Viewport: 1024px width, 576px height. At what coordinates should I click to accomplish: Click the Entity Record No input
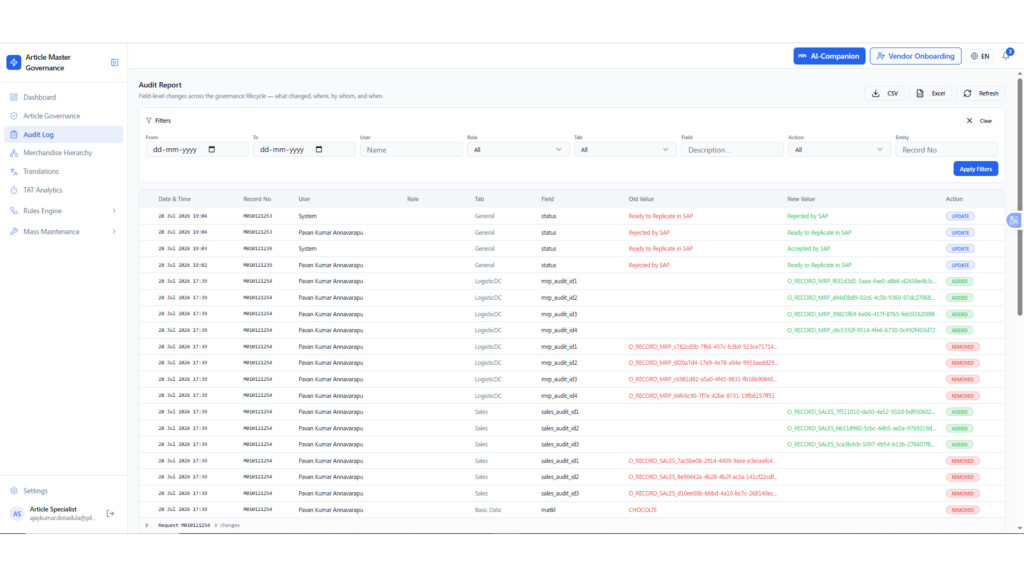(x=946, y=150)
